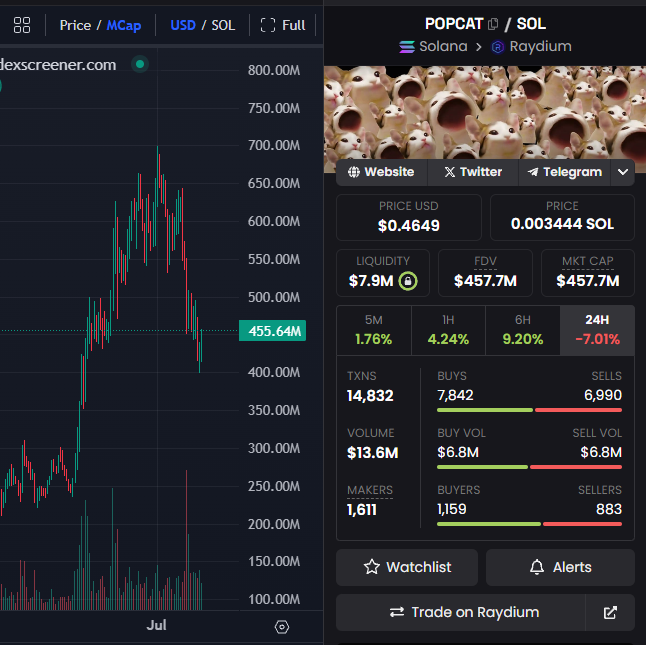Image resolution: width=646 pixels, height=645 pixels.
Task: Click the TXNS 14,832 value
Action: click(370, 396)
